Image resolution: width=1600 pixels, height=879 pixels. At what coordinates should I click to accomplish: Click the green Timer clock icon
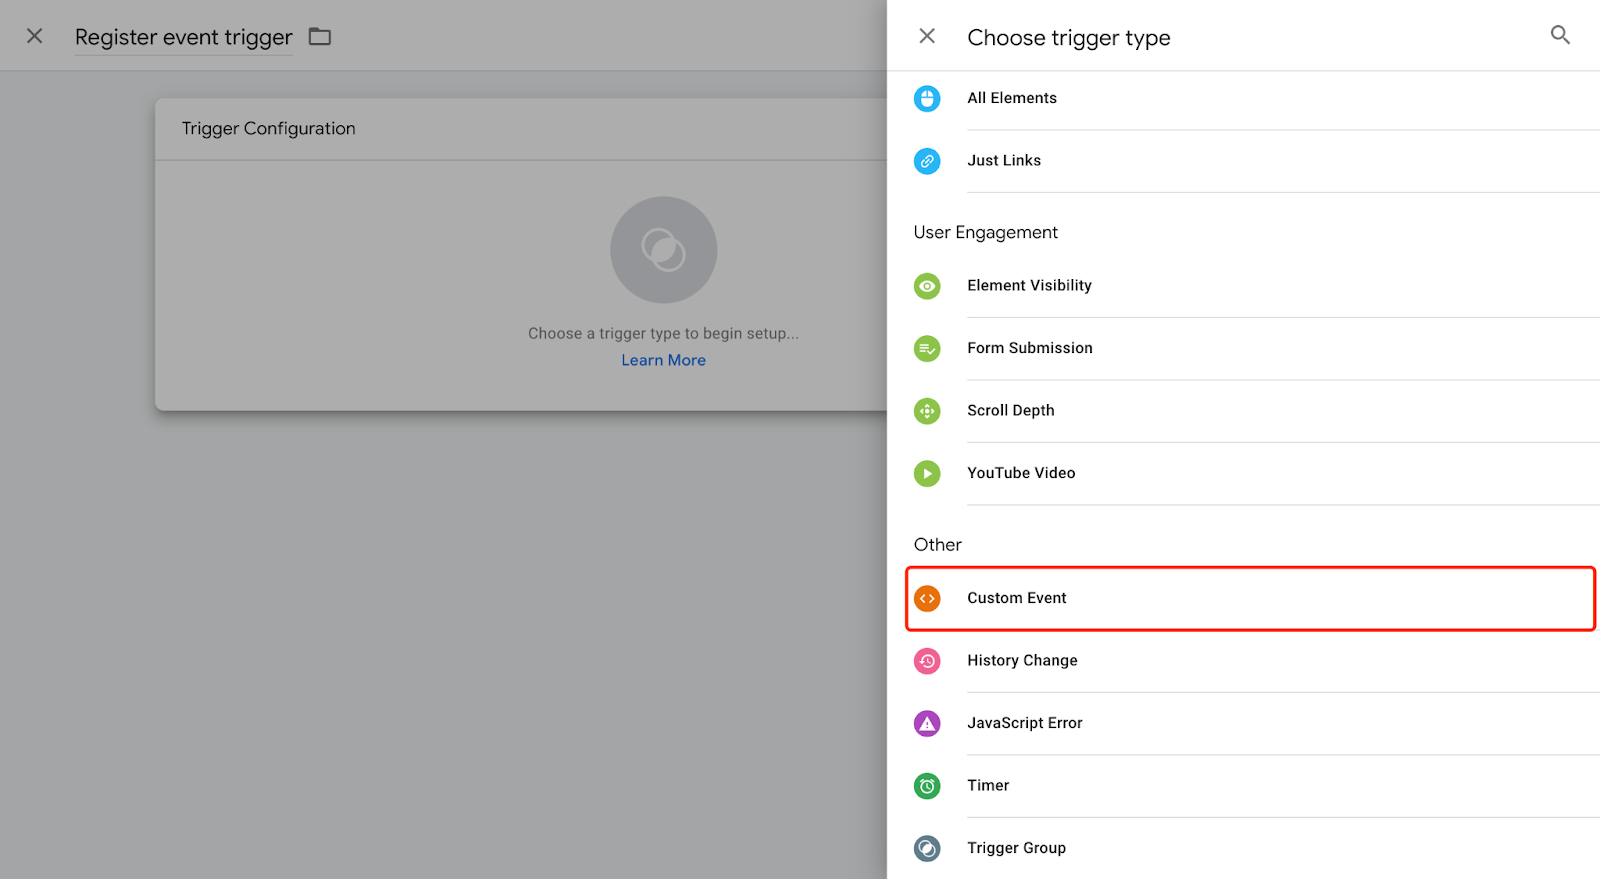click(927, 786)
